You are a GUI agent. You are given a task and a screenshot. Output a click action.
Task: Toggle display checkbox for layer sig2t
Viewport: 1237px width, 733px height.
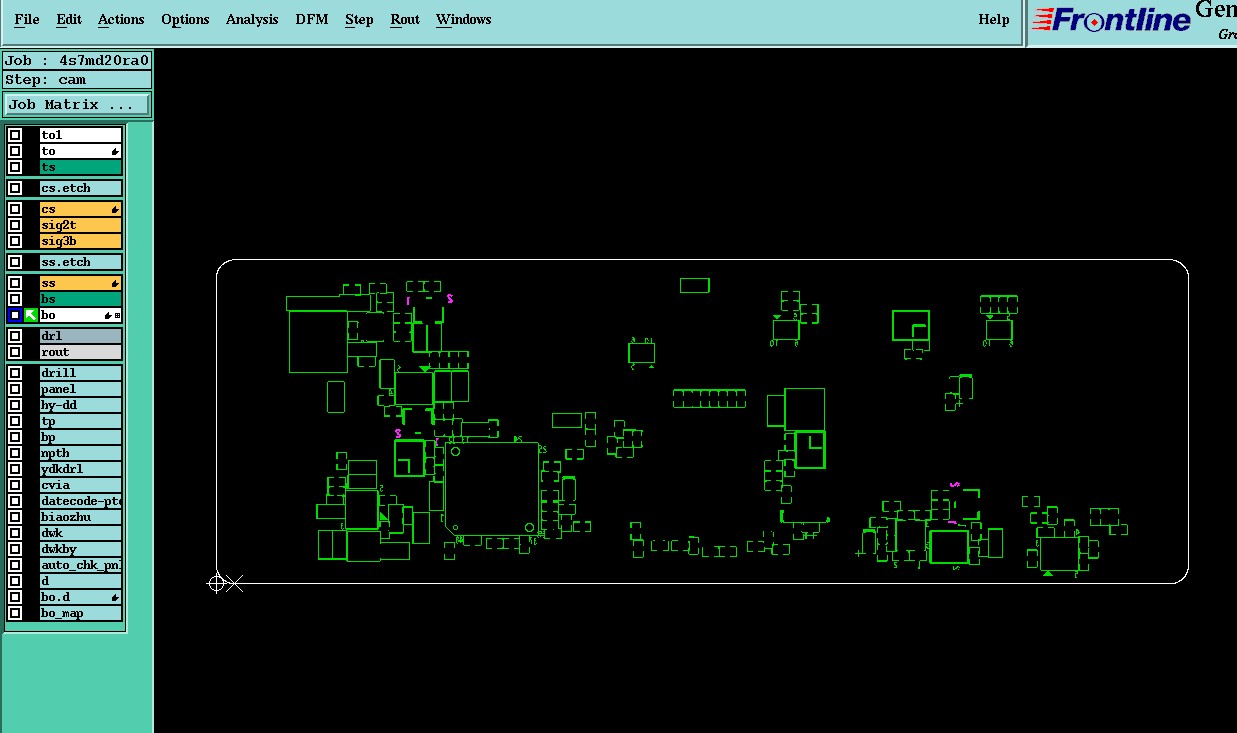15,225
